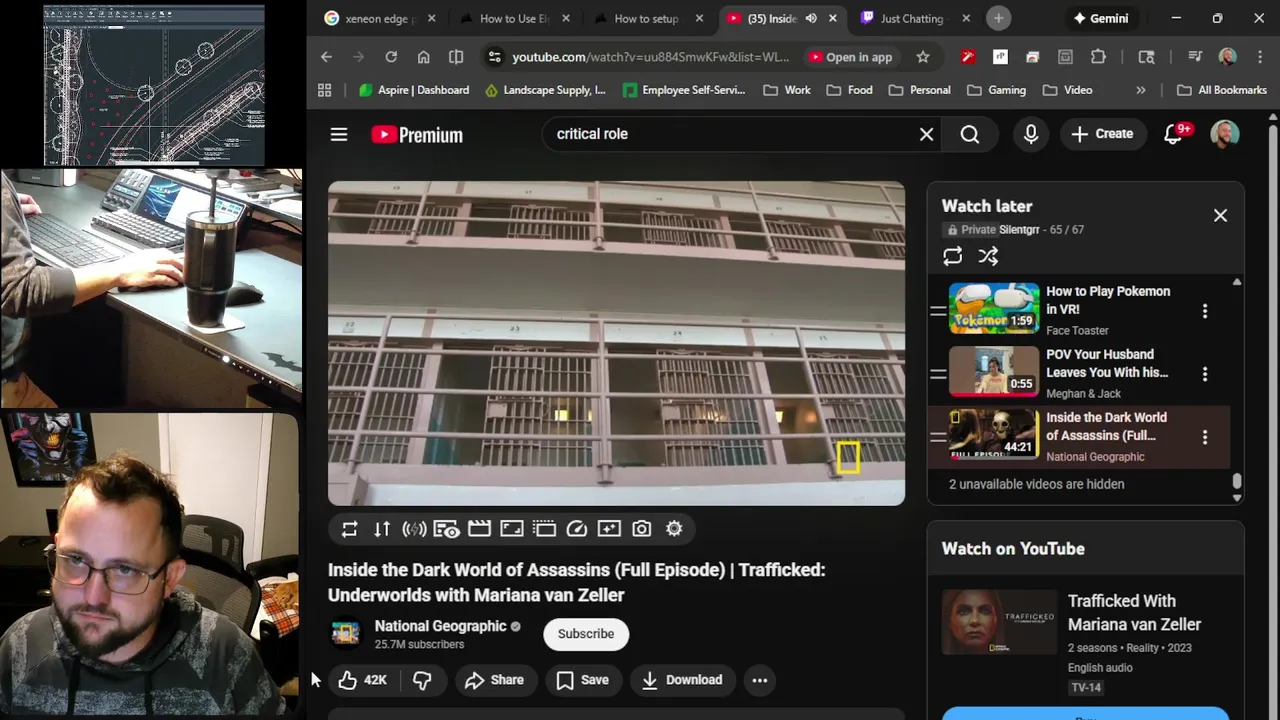Clear the 'critical role' search text
Viewport: 1280px width, 720px height.
tap(927, 134)
